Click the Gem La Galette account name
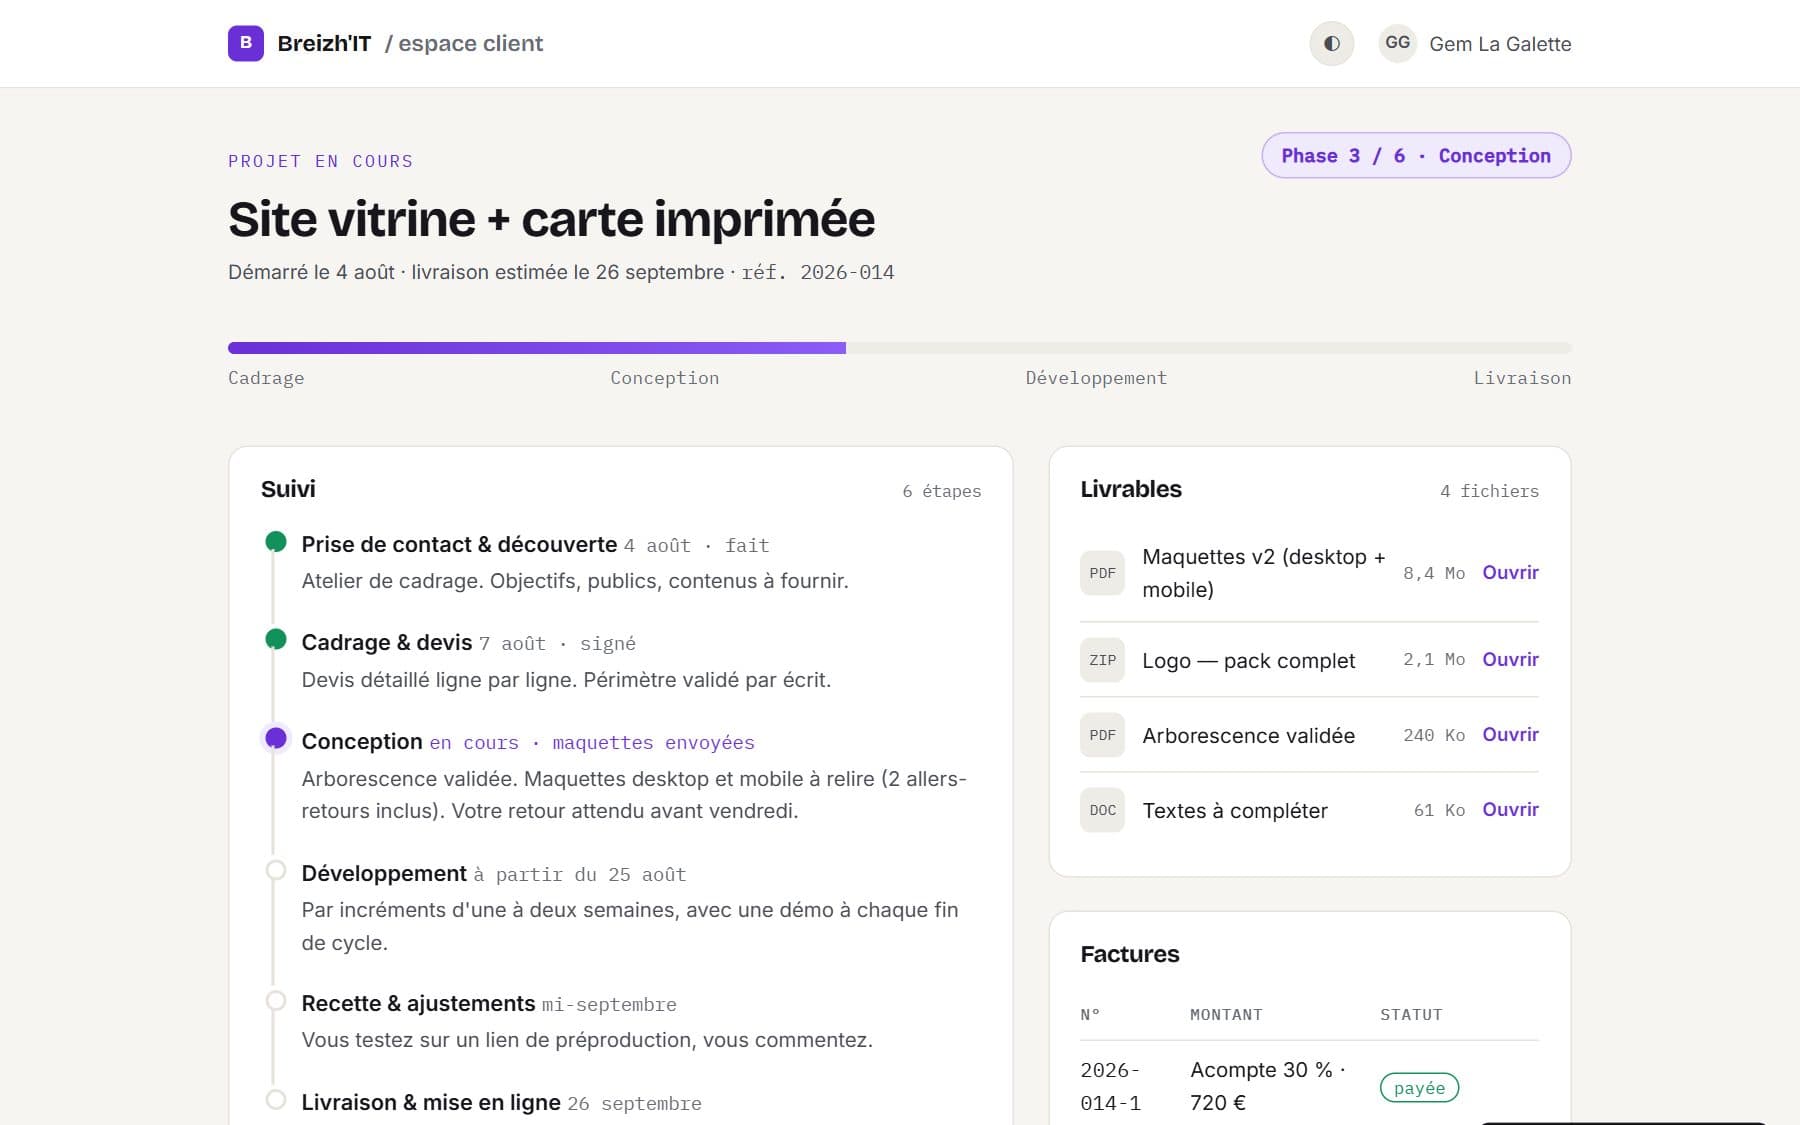 coord(1500,44)
